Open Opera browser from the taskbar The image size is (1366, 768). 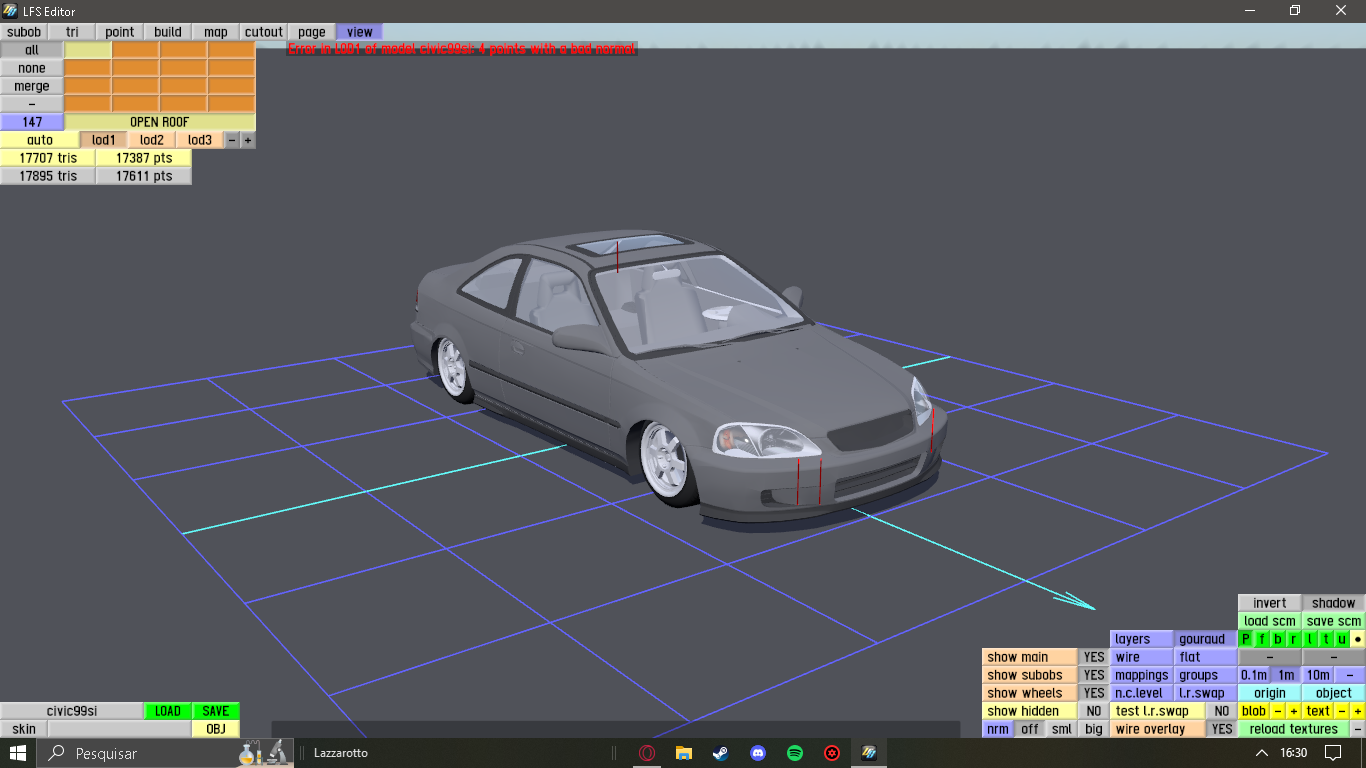coord(647,753)
